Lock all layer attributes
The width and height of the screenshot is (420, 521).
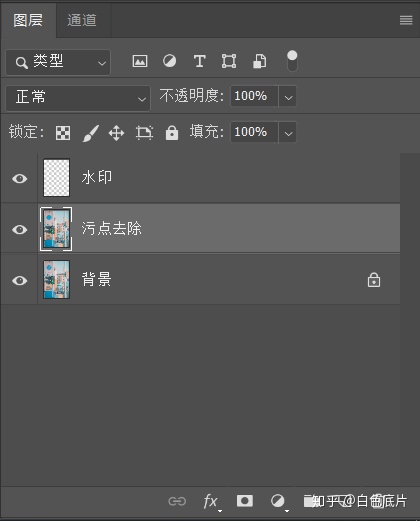pos(172,133)
